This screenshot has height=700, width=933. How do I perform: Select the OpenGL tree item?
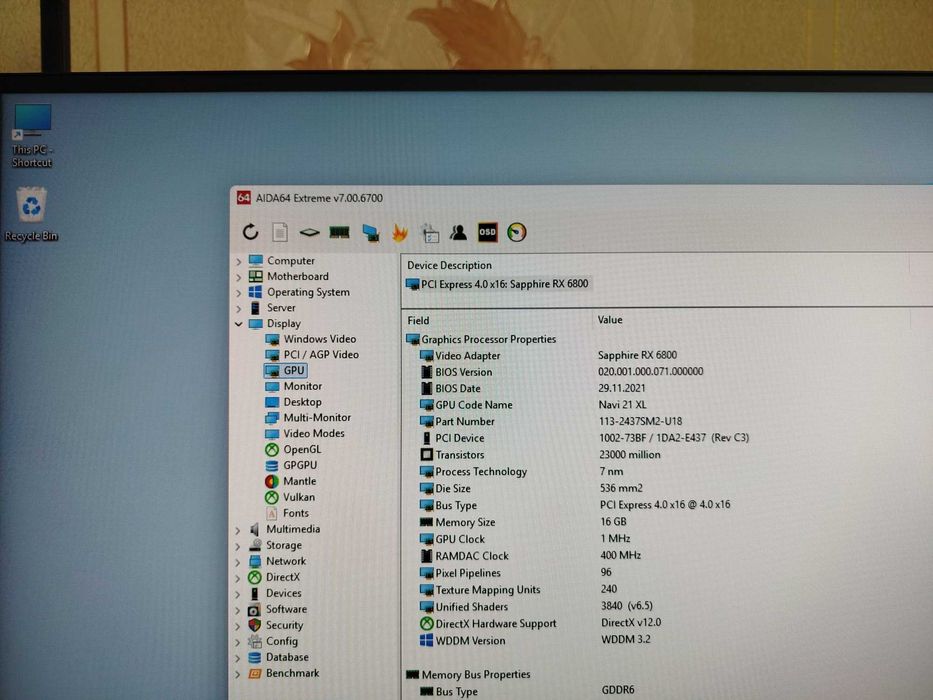click(293, 449)
